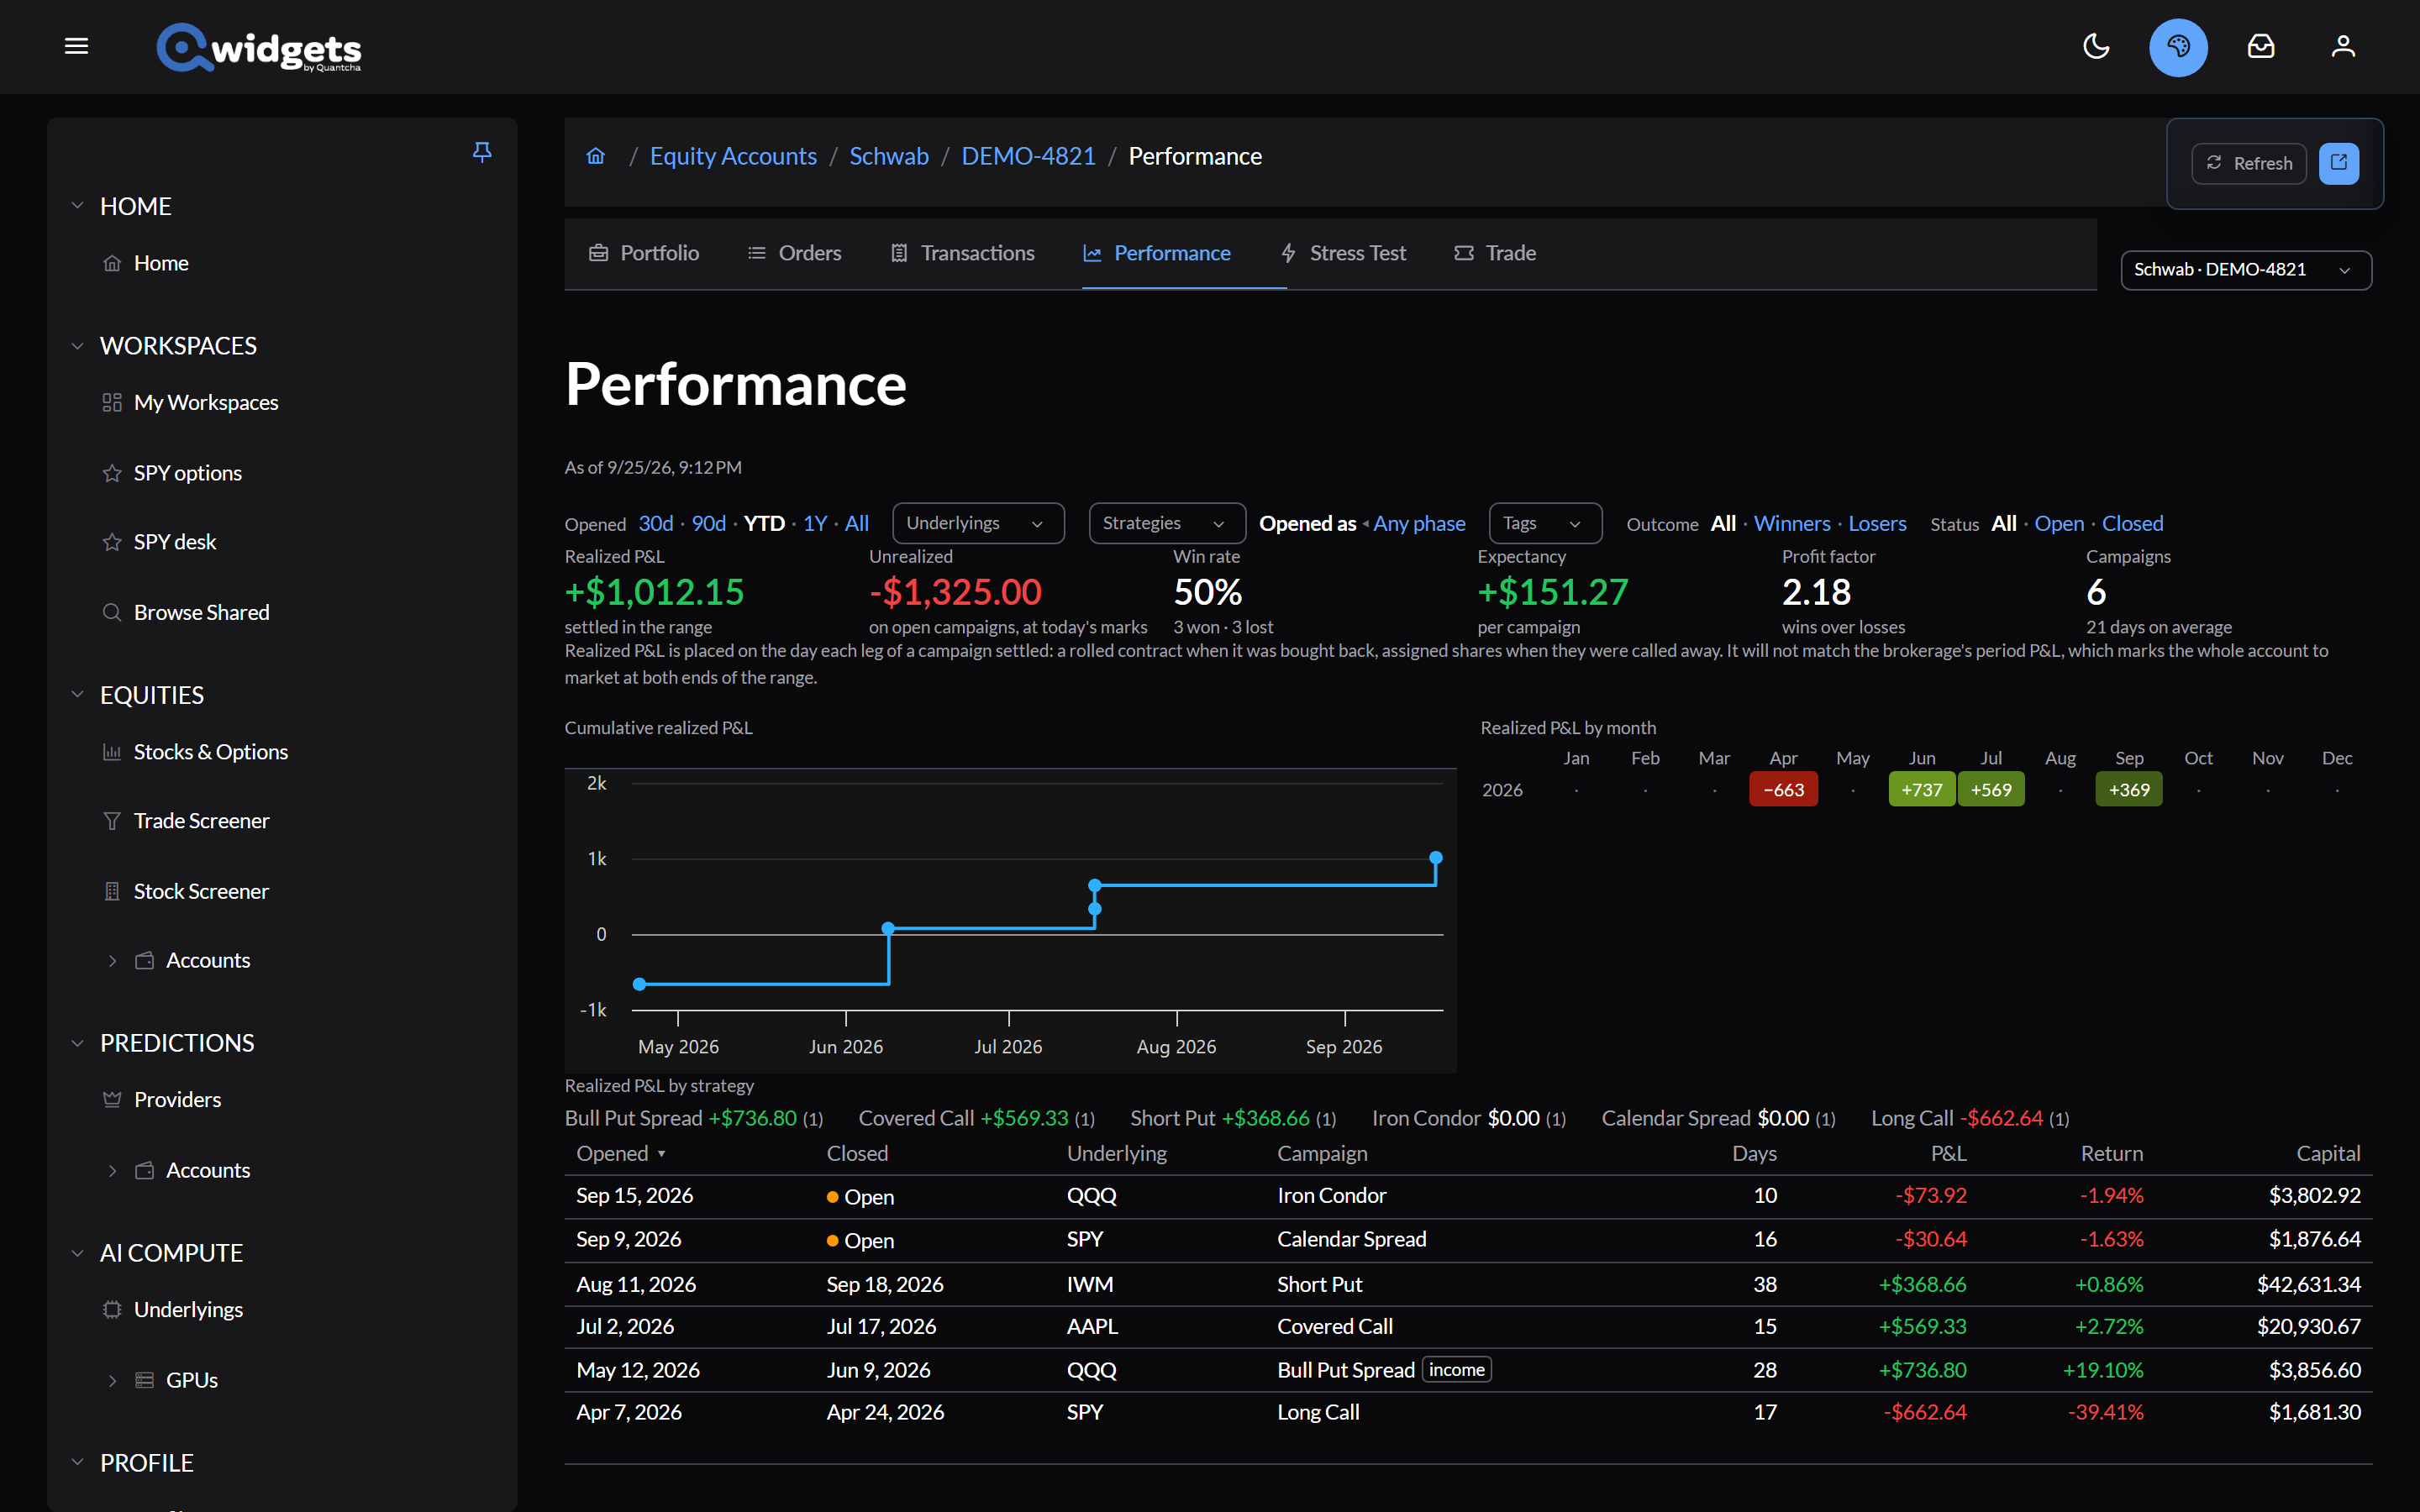Switch to the Trade tab
The width and height of the screenshot is (2420, 1512).
click(1495, 253)
